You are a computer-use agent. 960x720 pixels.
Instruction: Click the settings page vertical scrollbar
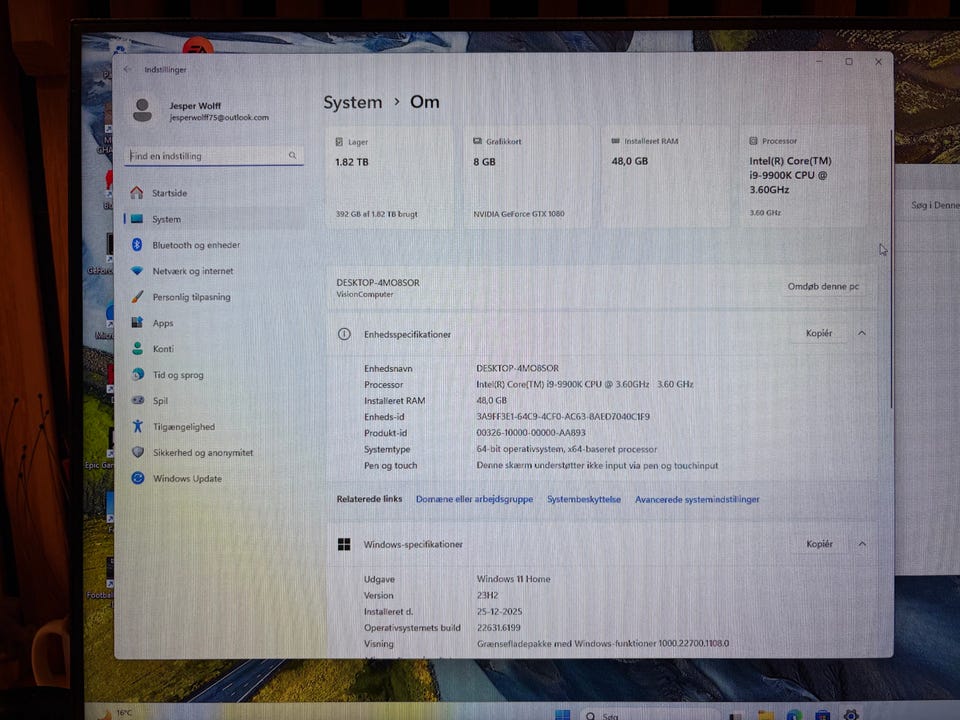(891, 269)
